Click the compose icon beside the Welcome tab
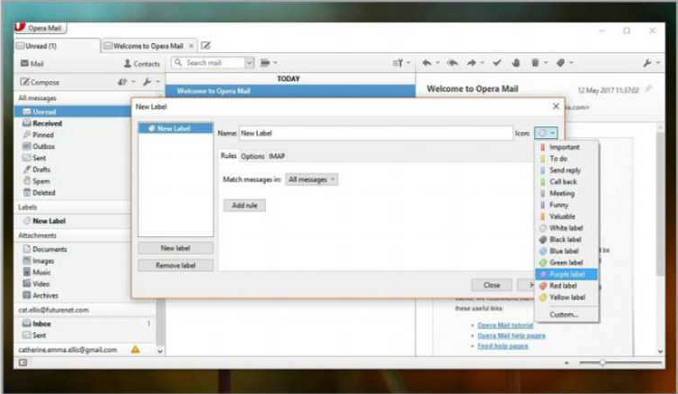The width and height of the screenshot is (678, 394). (x=206, y=45)
